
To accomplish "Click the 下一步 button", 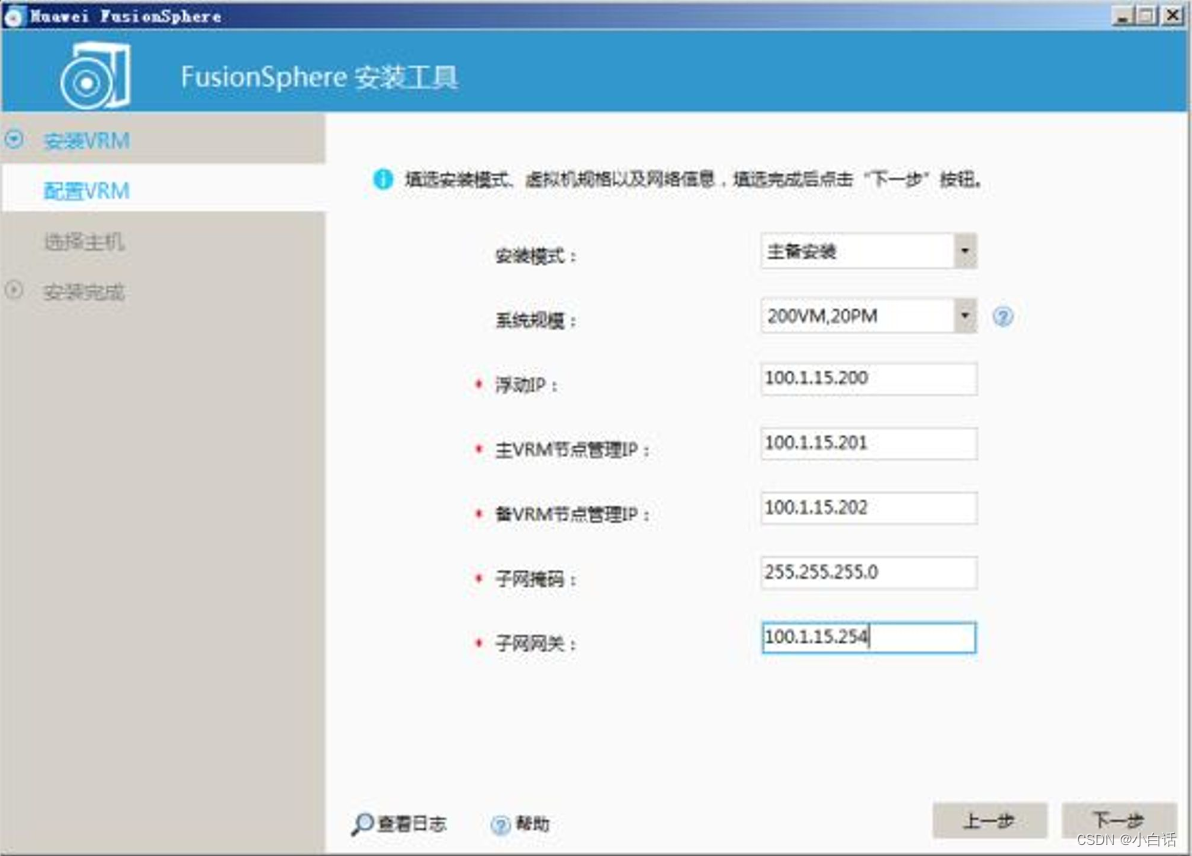I will tap(1118, 820).
